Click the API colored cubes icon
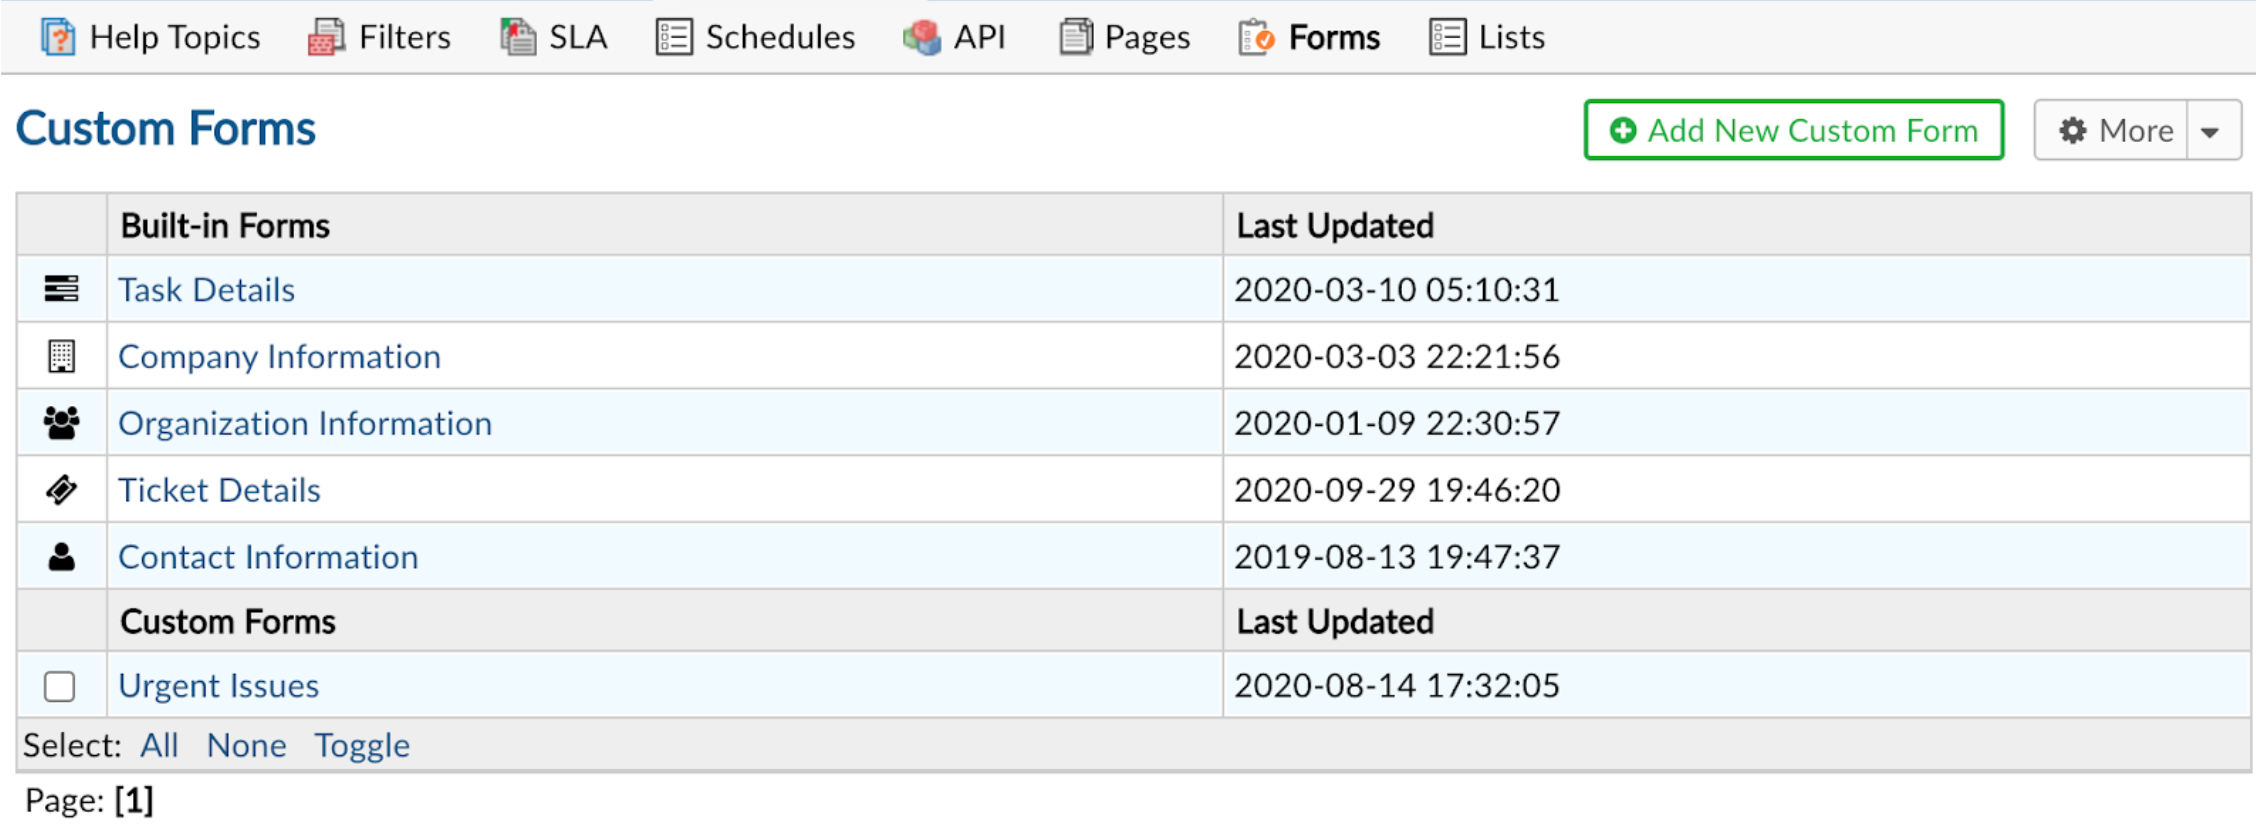2256x826 pixels. click(921, 37)
